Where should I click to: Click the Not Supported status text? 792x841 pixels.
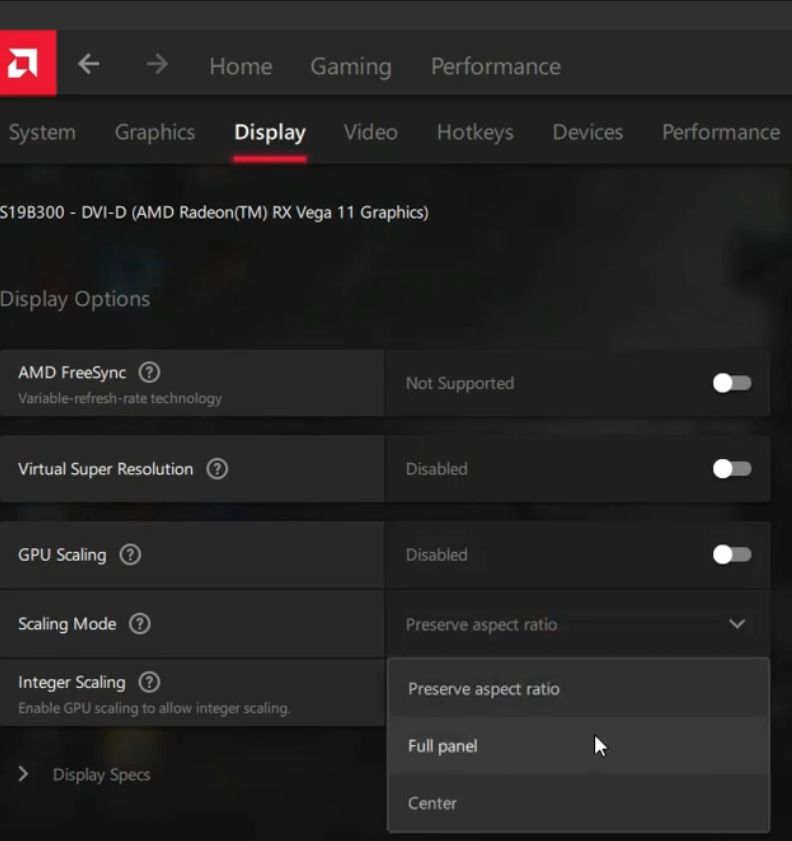click(x=460, y=383)
